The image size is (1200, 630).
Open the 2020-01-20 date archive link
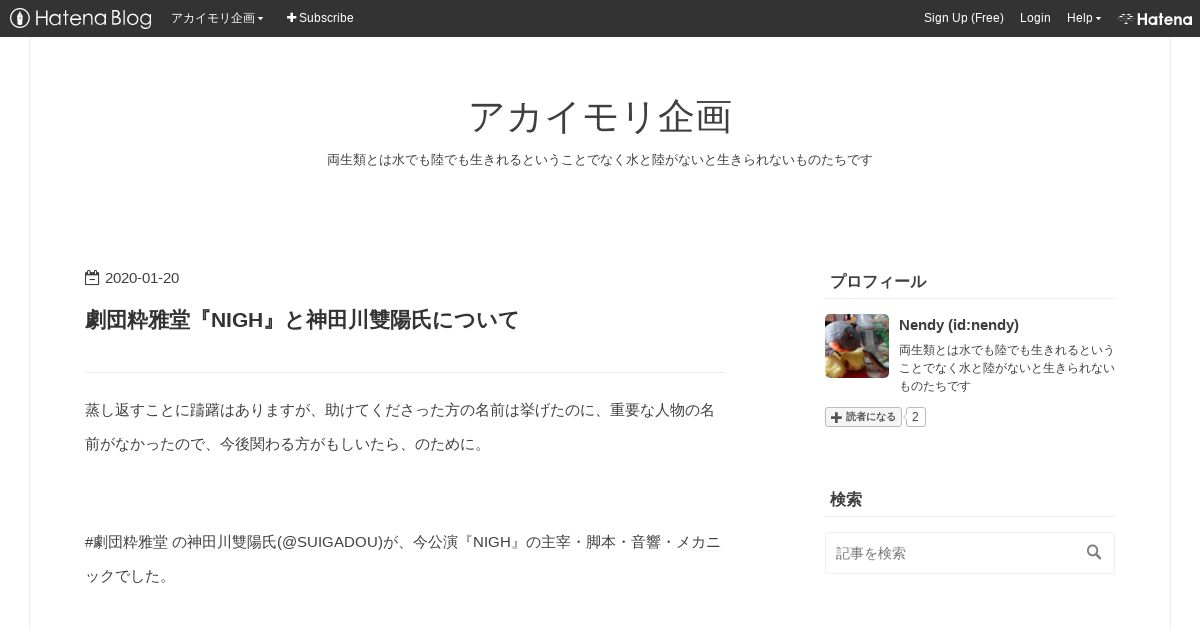click(x=142, y=278)
